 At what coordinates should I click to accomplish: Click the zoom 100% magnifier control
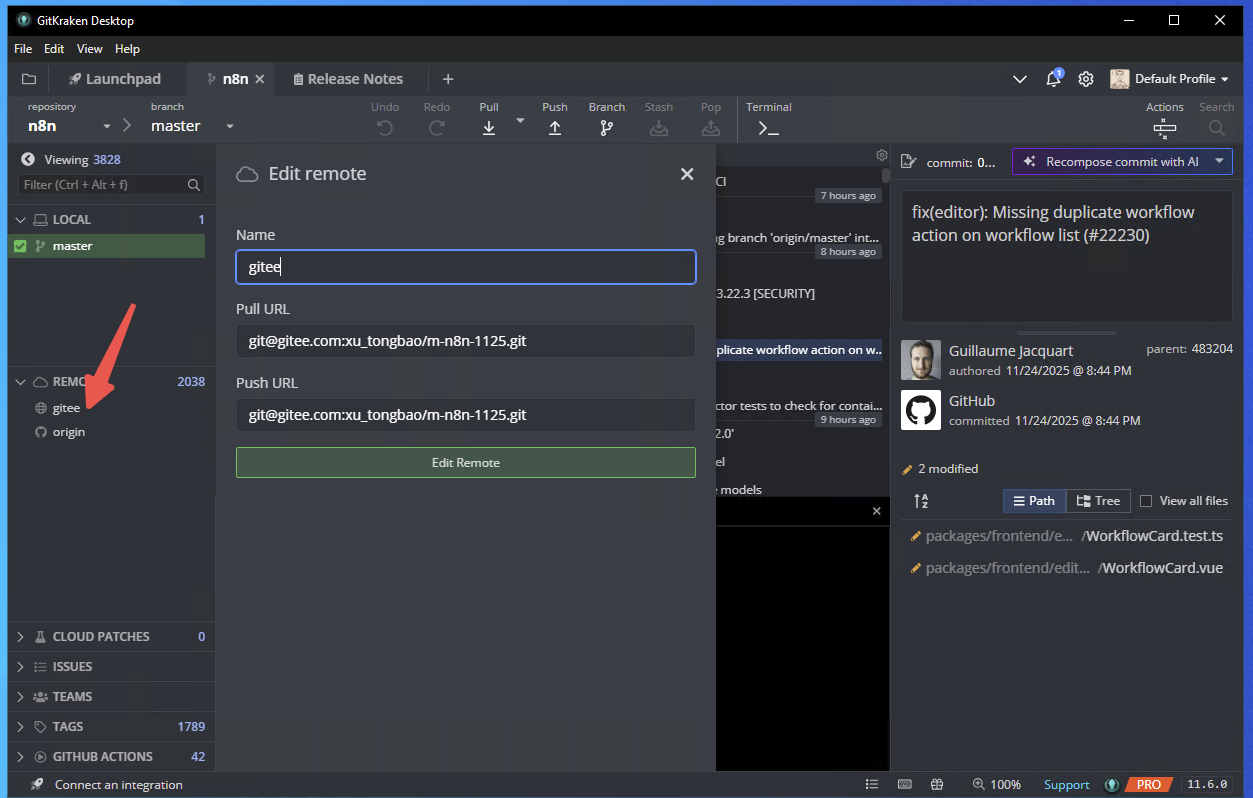coord(996,785)
